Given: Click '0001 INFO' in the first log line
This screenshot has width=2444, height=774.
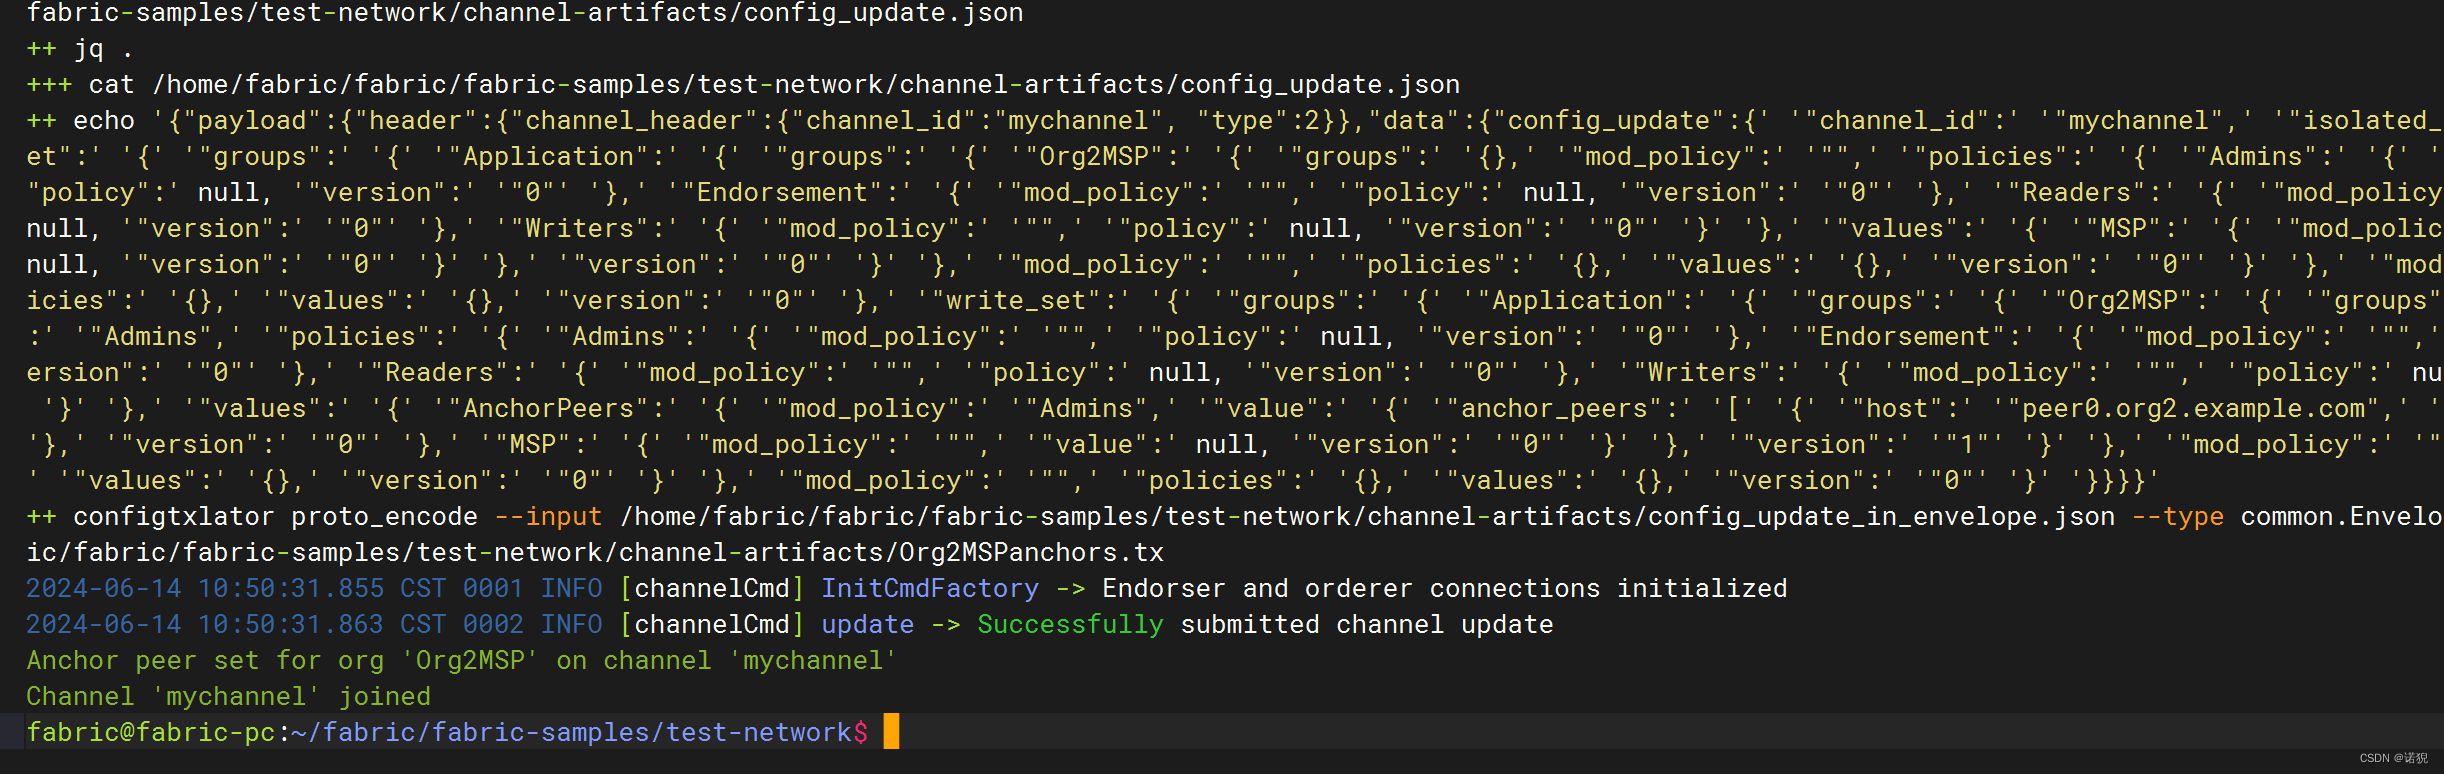Looking at the screenshot, I should [532, 588].
